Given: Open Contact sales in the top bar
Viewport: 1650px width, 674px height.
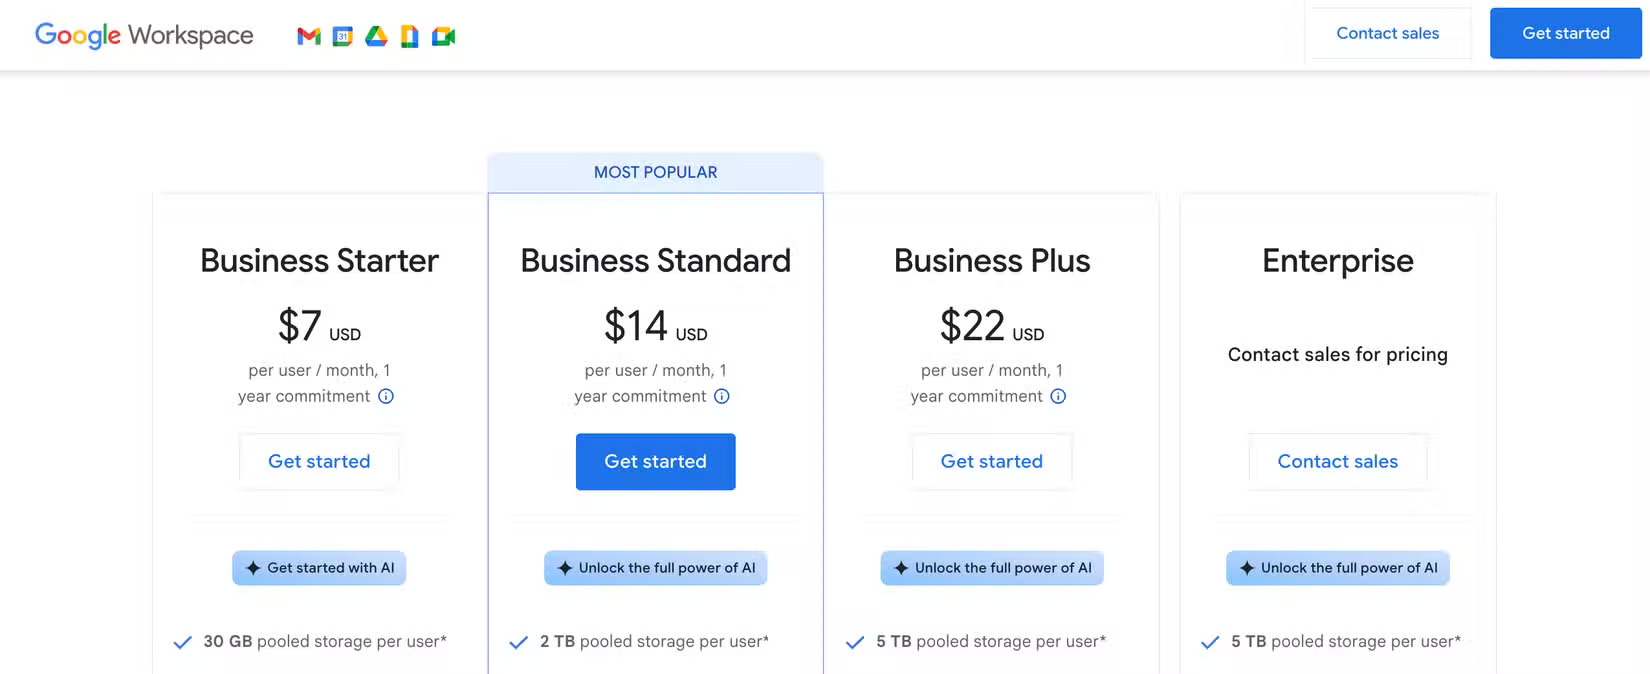Looking at the screenshot, I should 1388,33.
